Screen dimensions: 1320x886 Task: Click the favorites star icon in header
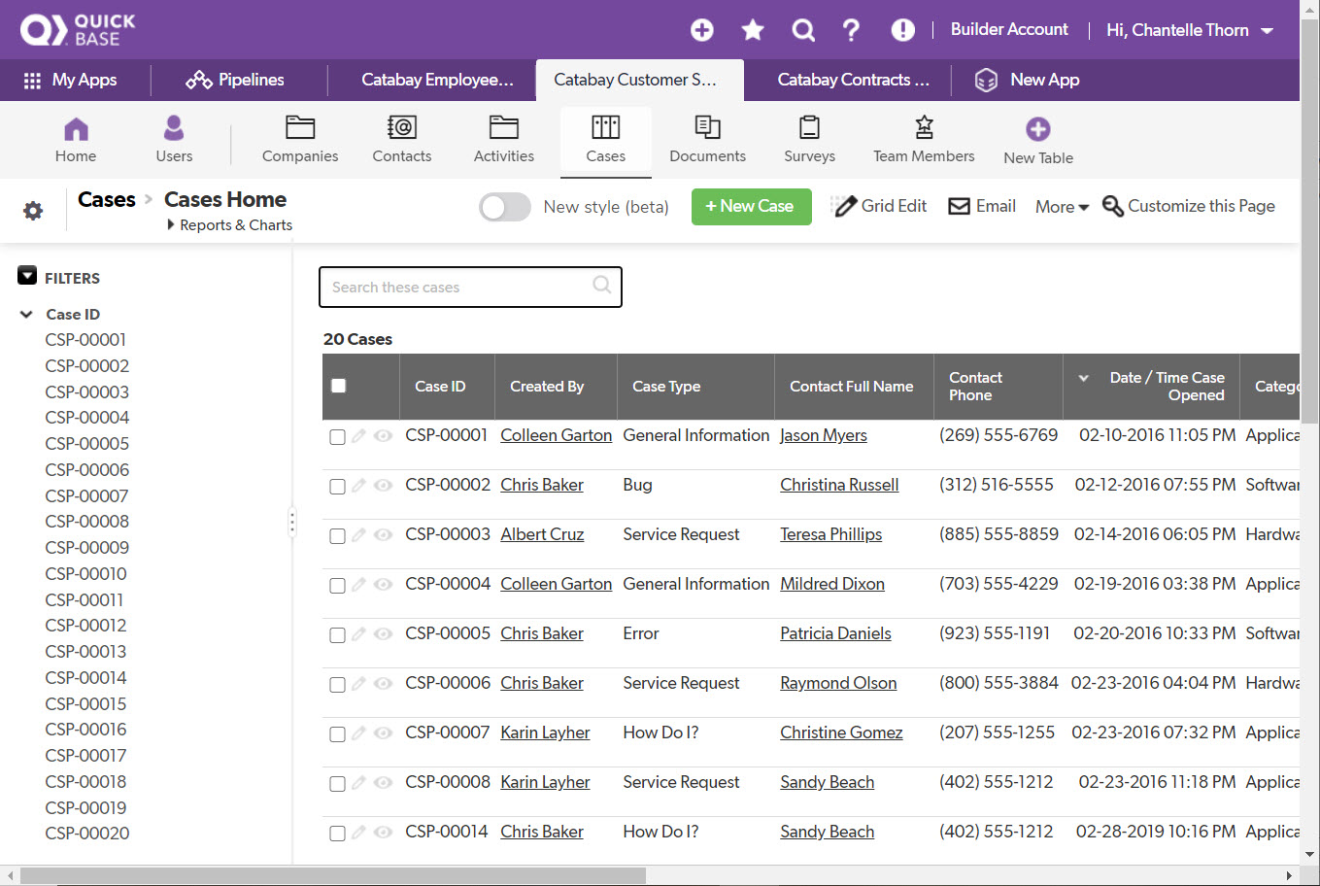click(752, 30)
